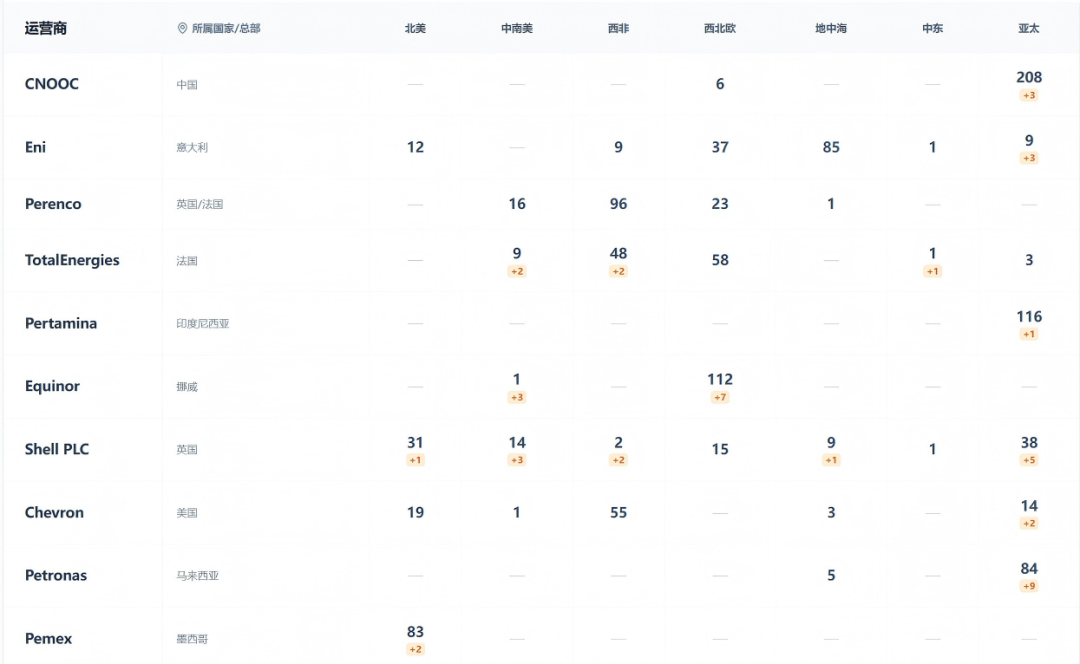Click the 地中海 column header
The height and width of the screenshot is (664, 1080).
pyautogui.click(x=830, y=29)
